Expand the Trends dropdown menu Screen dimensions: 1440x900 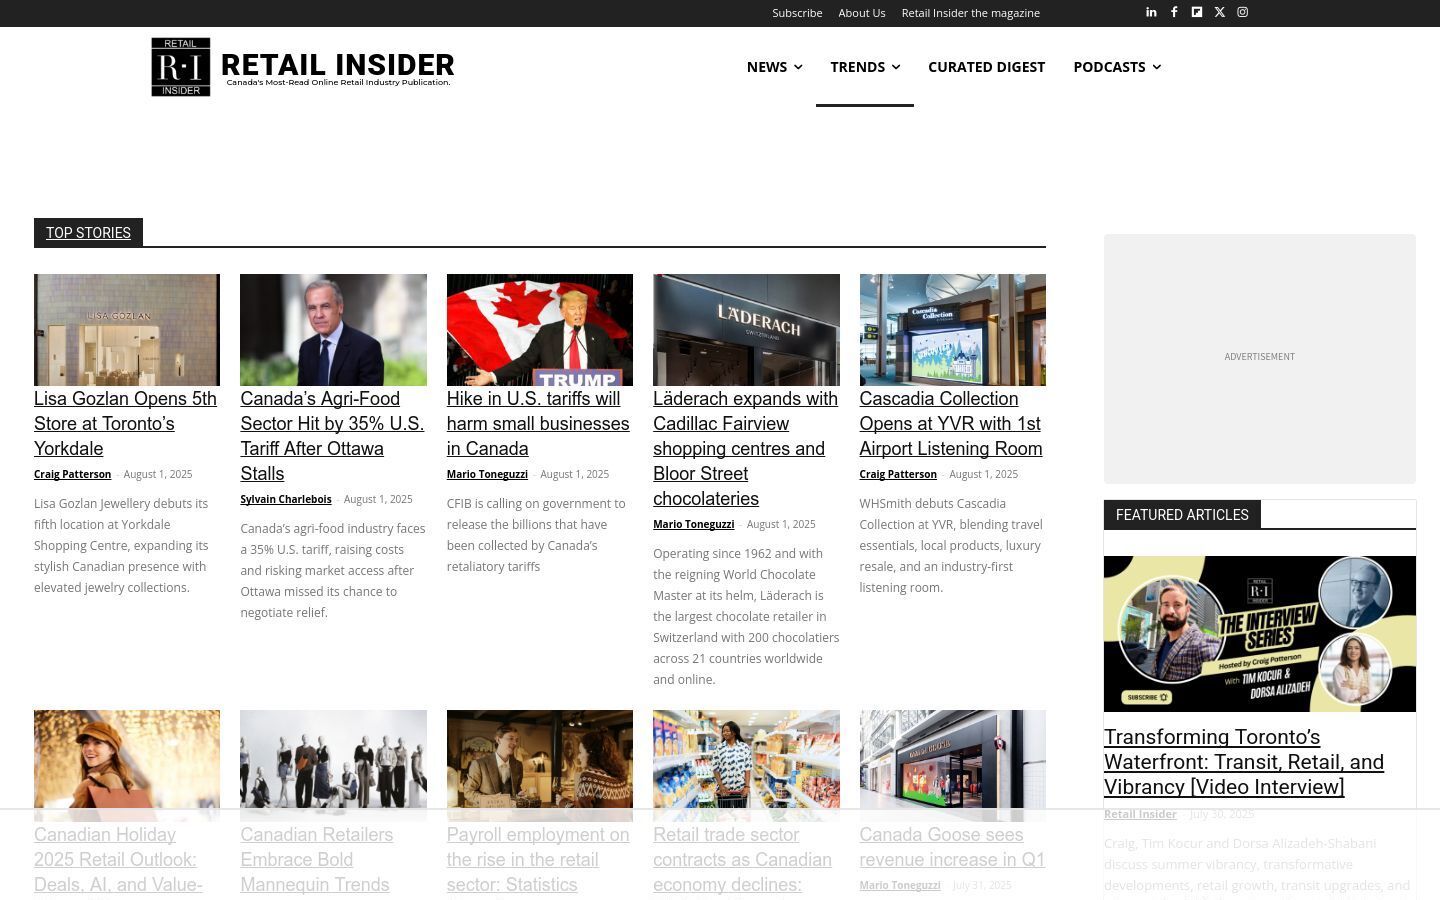(865, 67)
